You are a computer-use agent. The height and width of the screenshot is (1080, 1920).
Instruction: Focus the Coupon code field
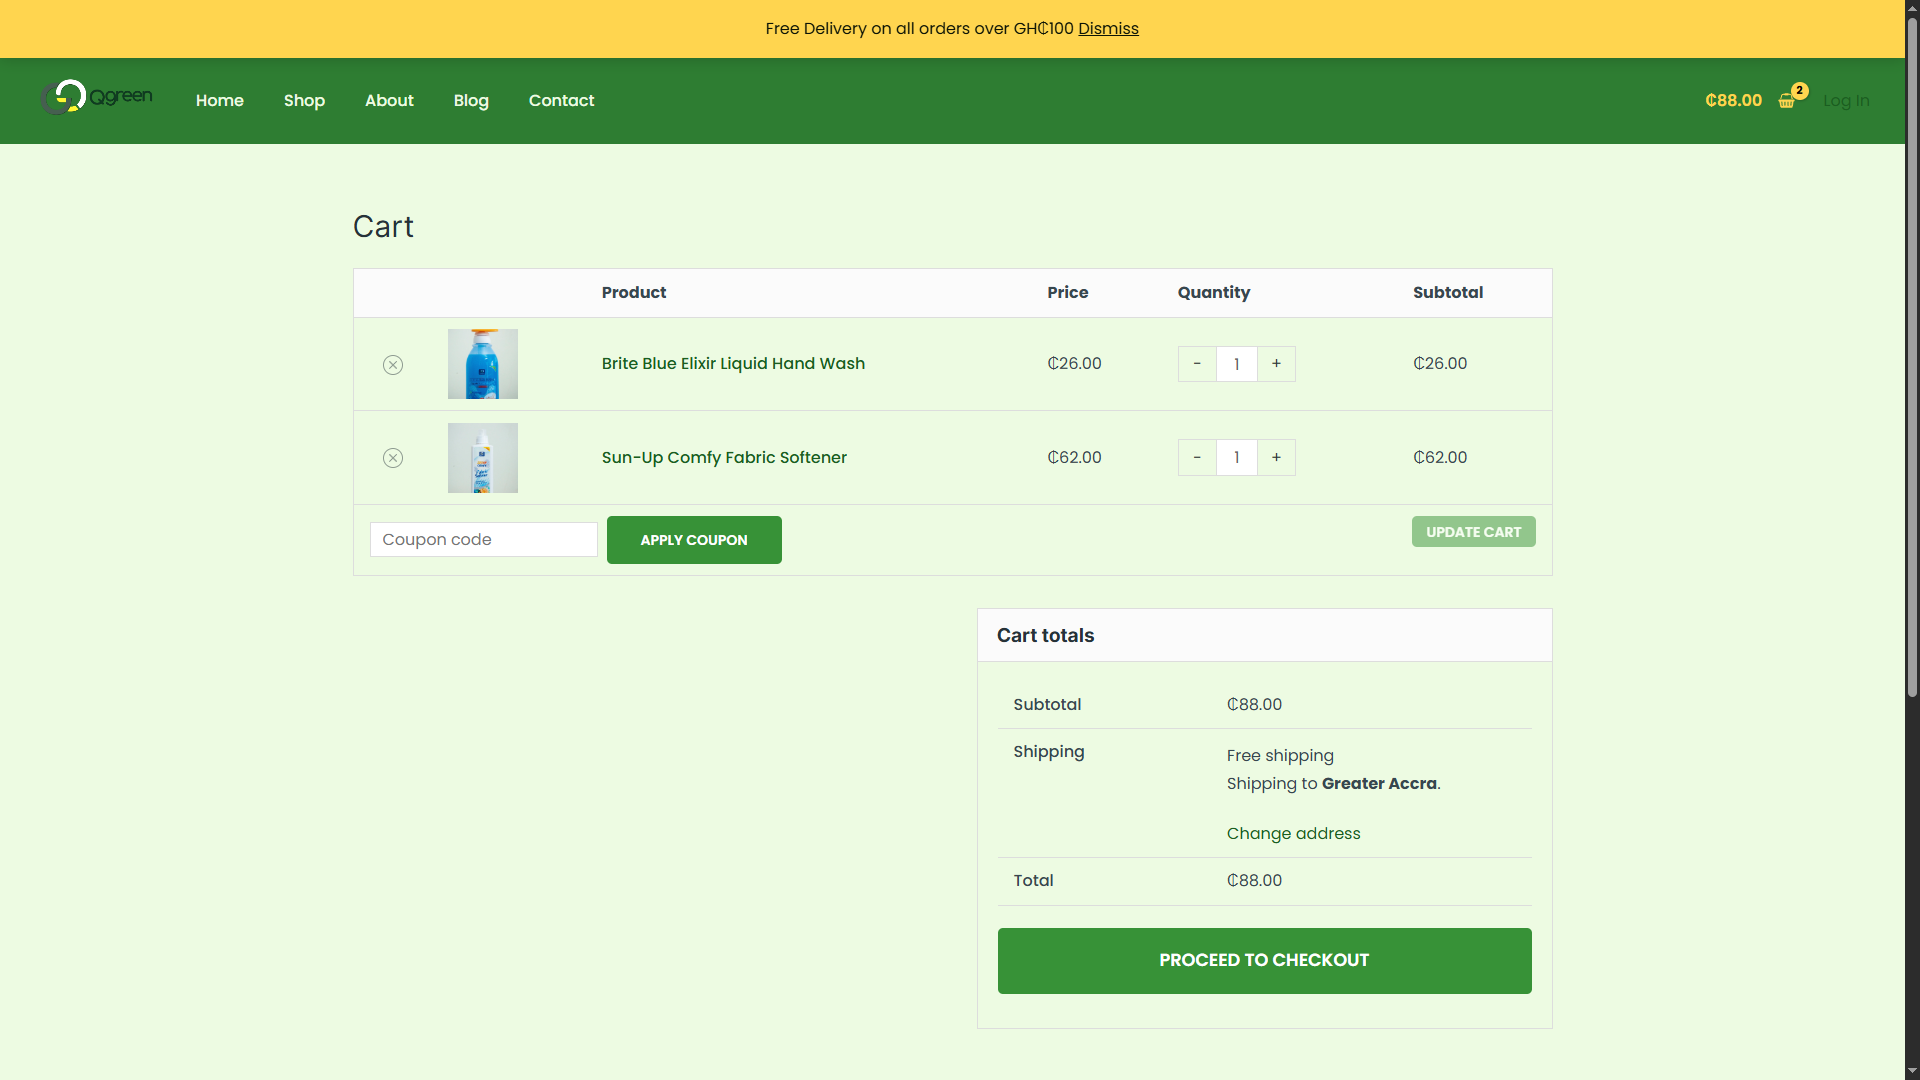coord(484,540)
